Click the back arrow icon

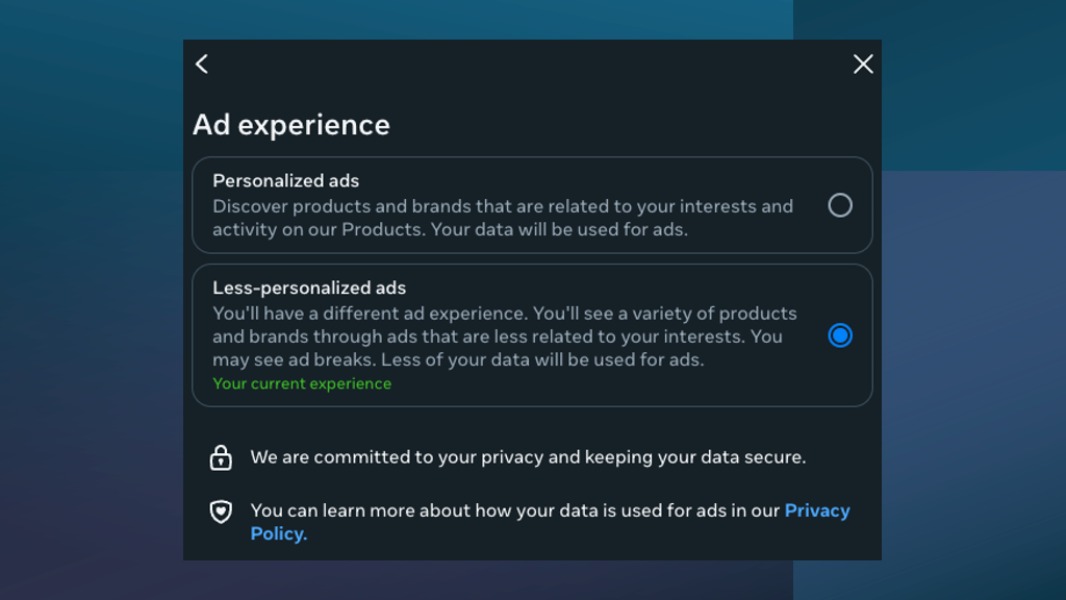coord(202,64)
